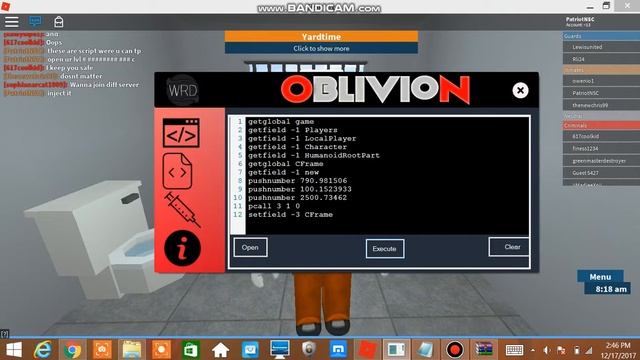Click the Yardtime banner
This screenshot has width=640, height=360.
pyautogui.click(x=321, y=37)
